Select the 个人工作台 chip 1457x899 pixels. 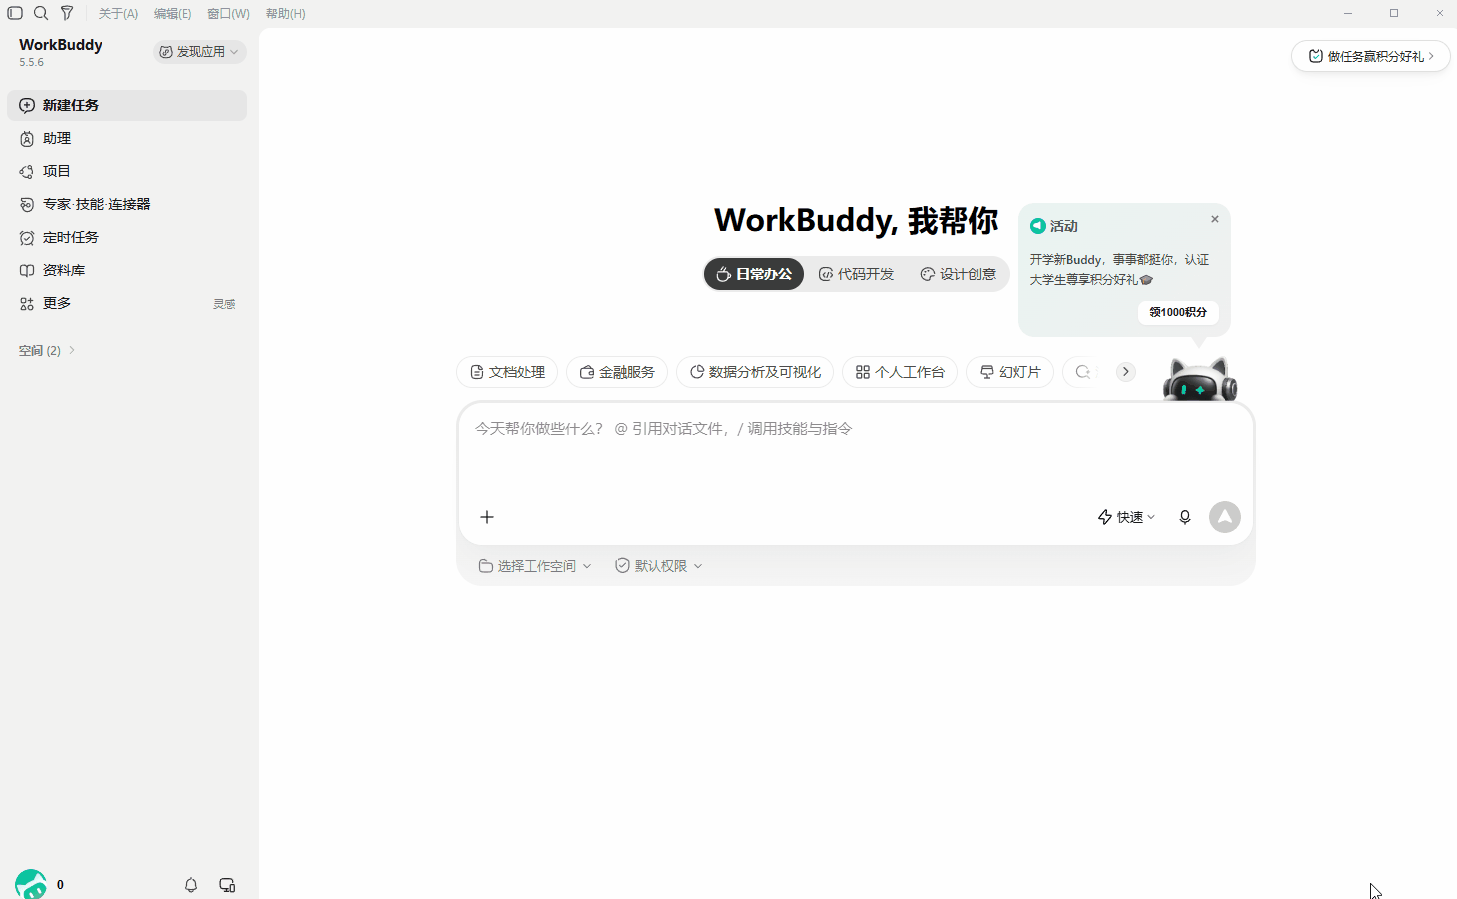click(x=900, y=372)
